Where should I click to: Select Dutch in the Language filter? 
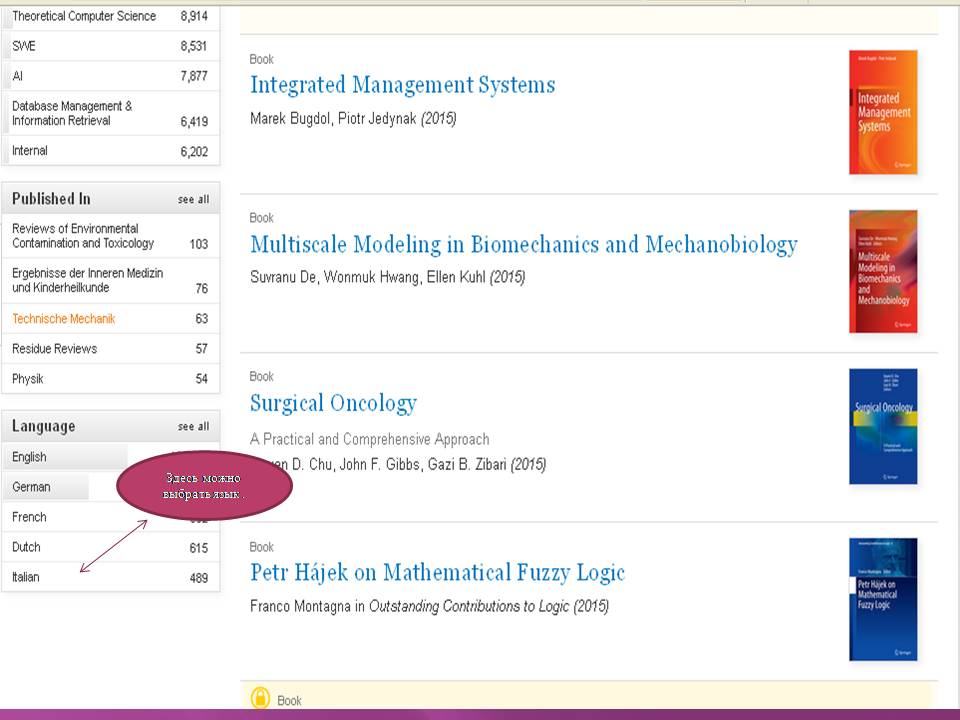tap(26, 547)
